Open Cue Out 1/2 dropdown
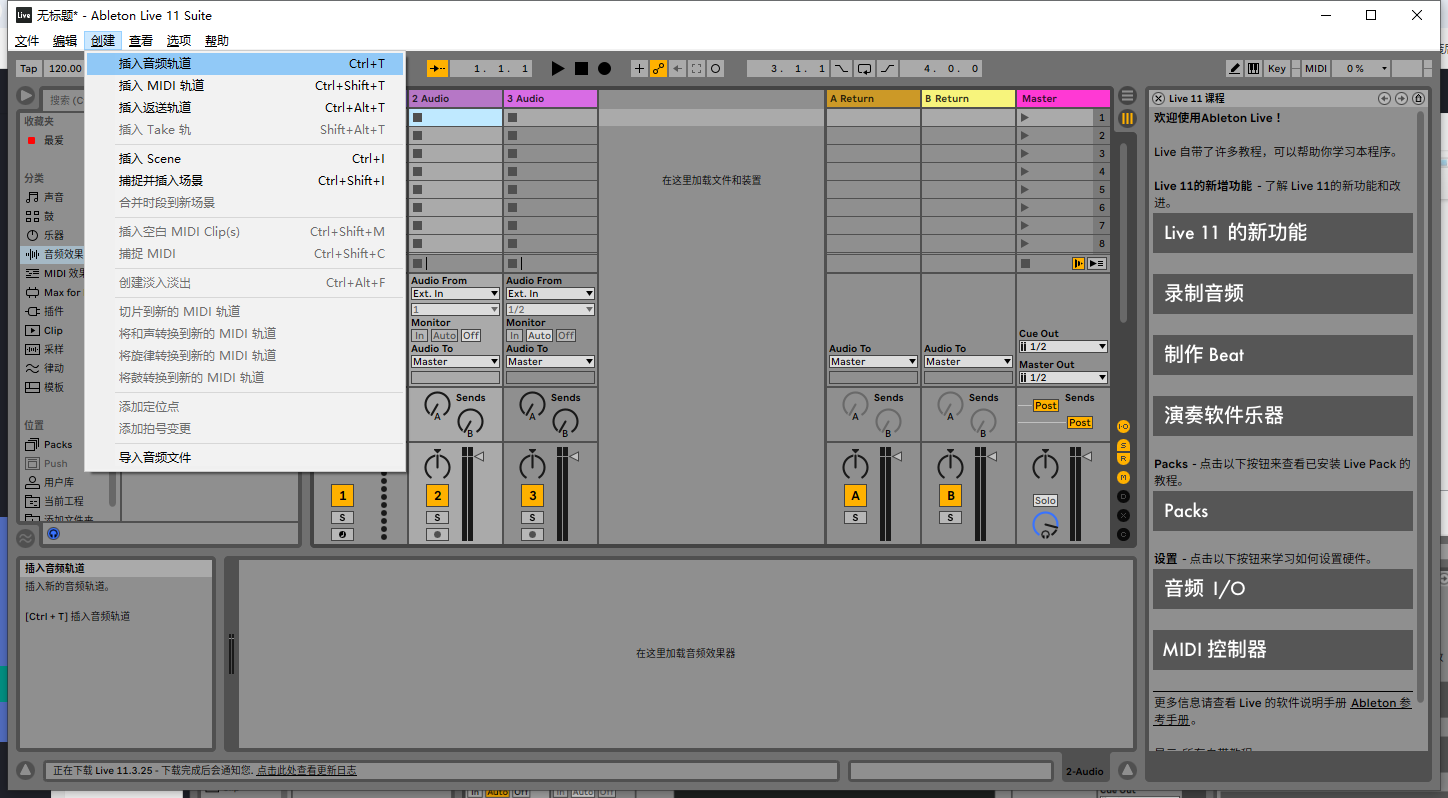 1063,347
